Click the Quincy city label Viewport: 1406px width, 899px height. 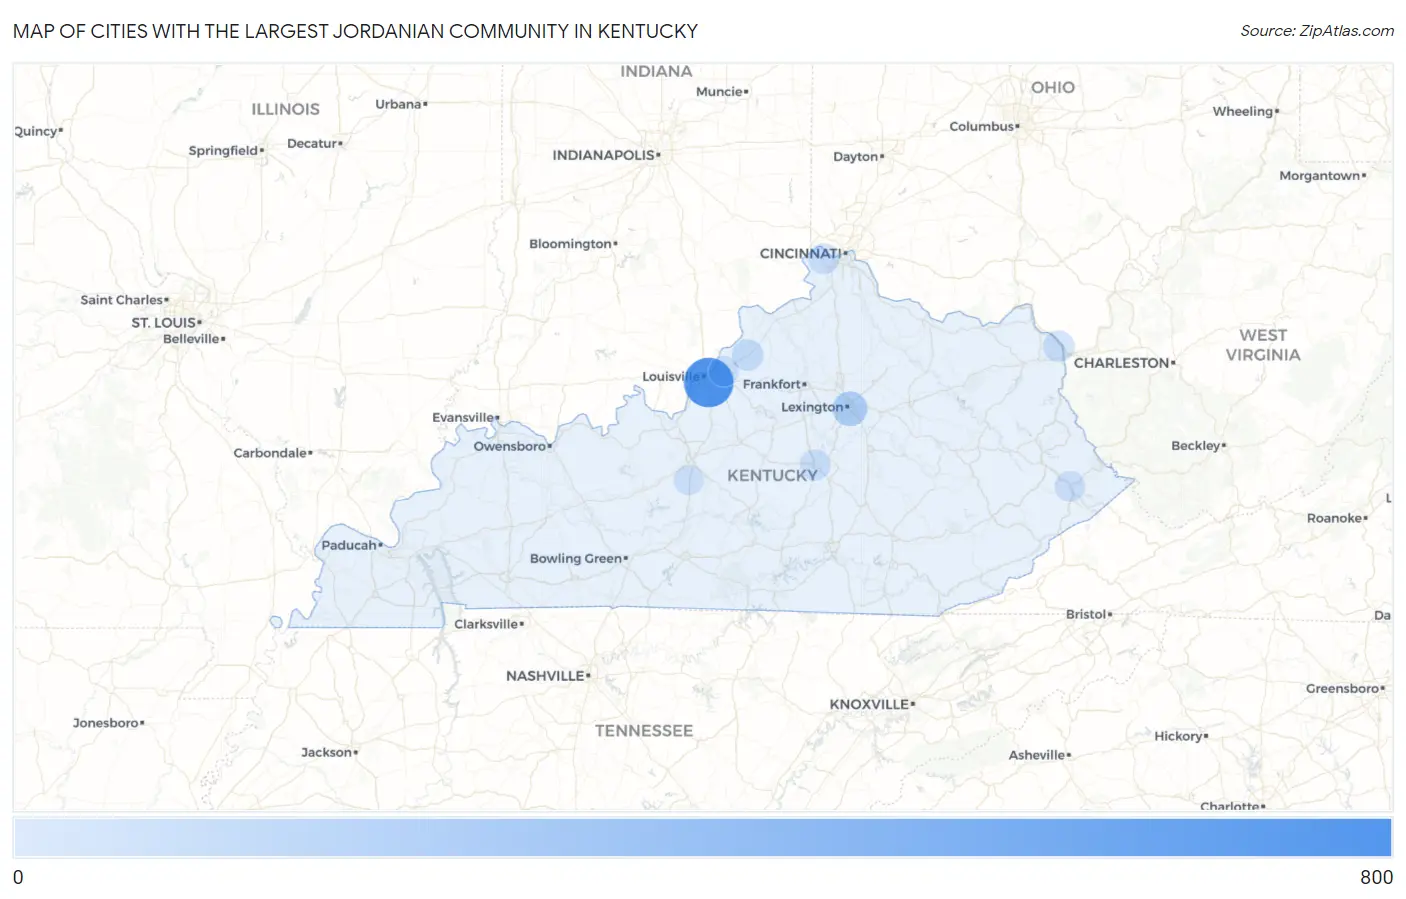click(x=38, y=131)
